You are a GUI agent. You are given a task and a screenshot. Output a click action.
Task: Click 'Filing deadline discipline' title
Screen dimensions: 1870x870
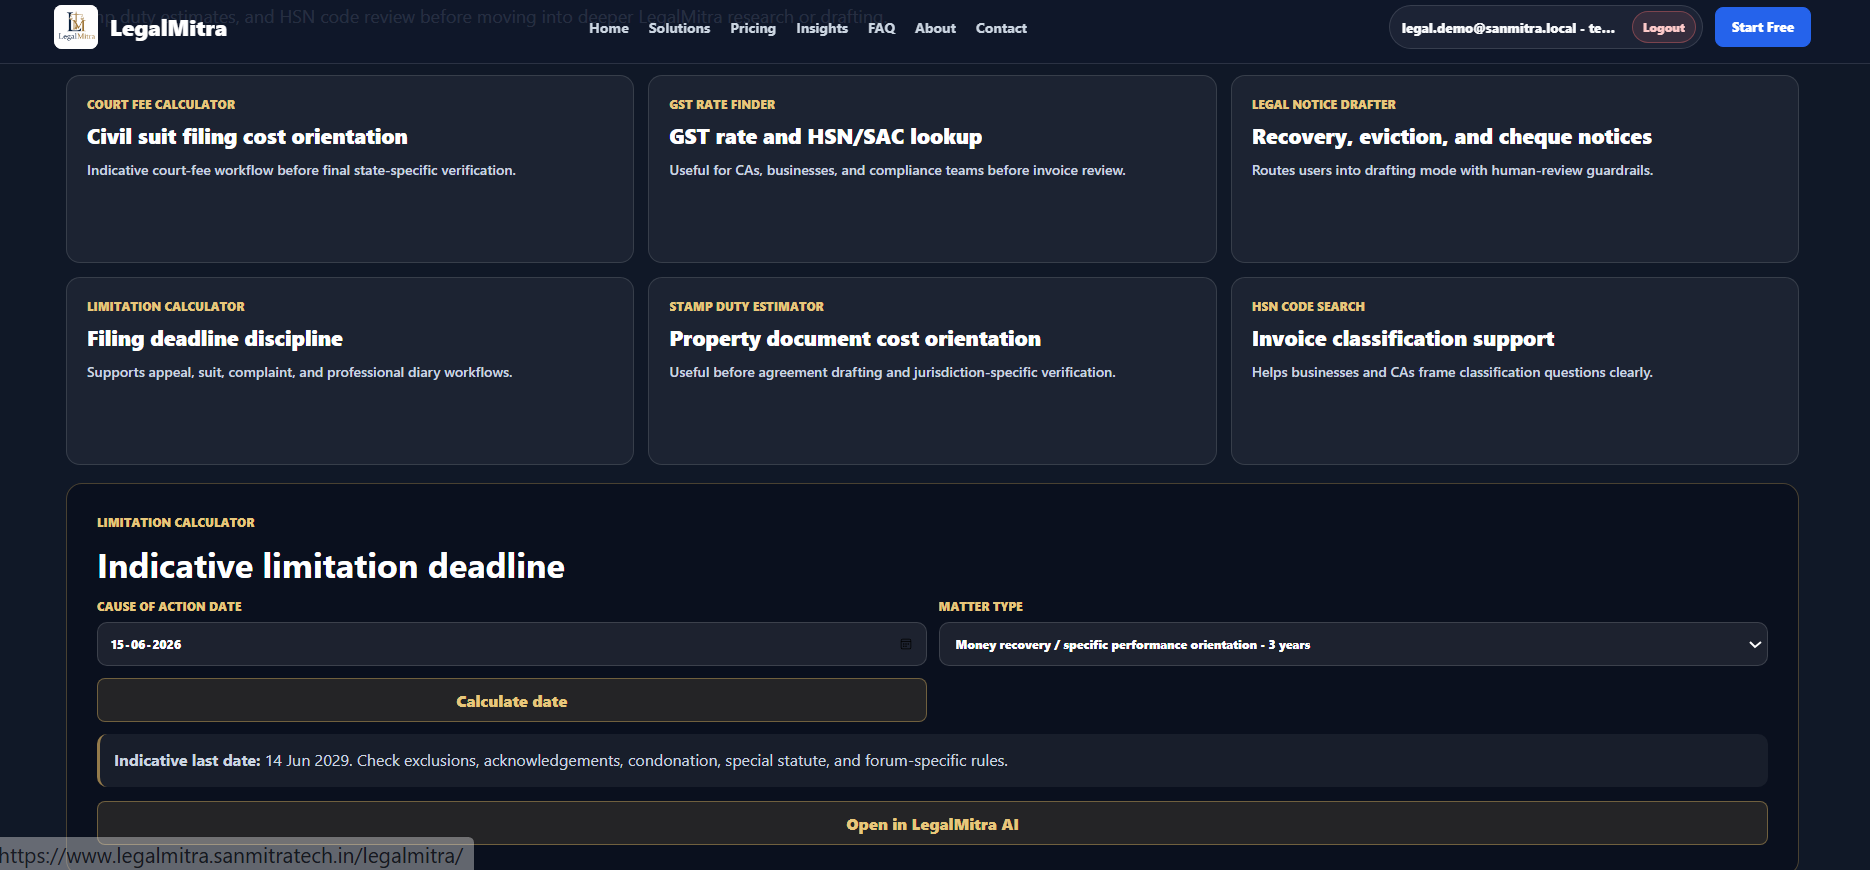(x=215, y=339)
